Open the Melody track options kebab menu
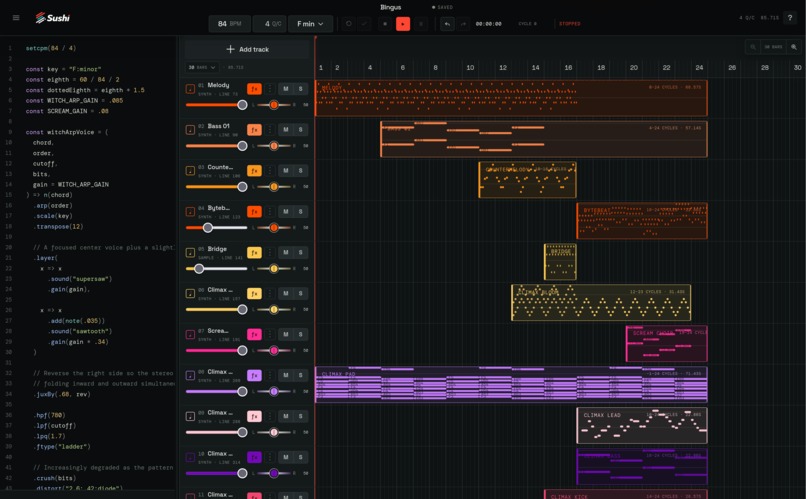 [x=270, y=89]
